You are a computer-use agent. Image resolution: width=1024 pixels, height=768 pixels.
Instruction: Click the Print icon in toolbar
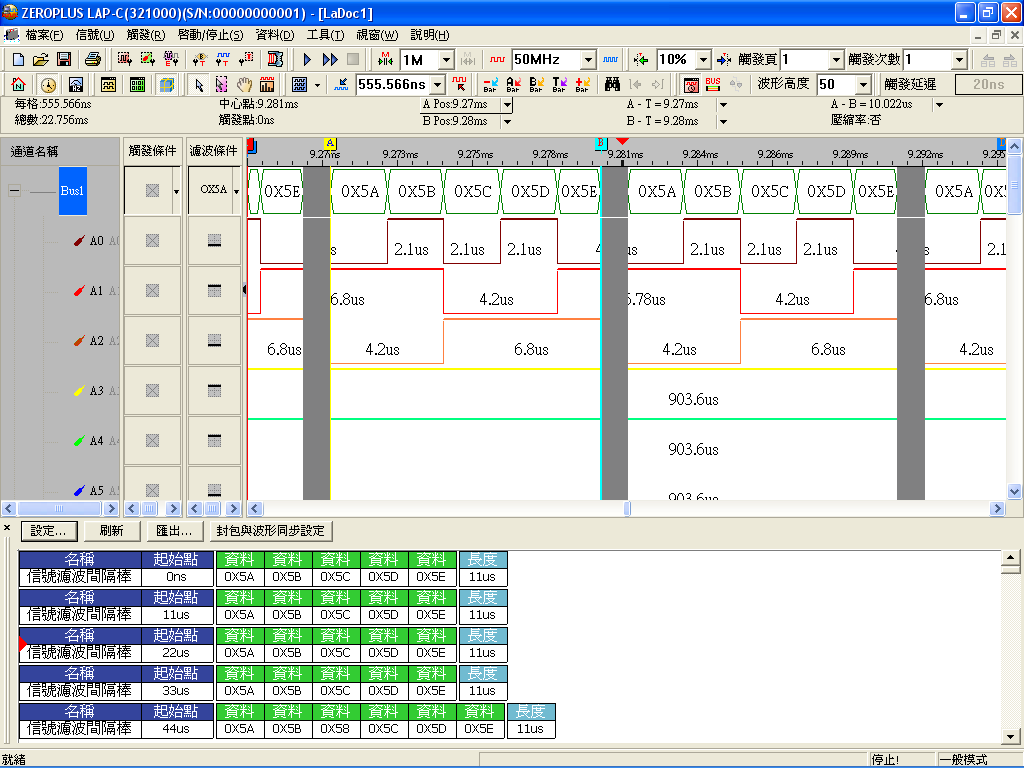point(92,60)
